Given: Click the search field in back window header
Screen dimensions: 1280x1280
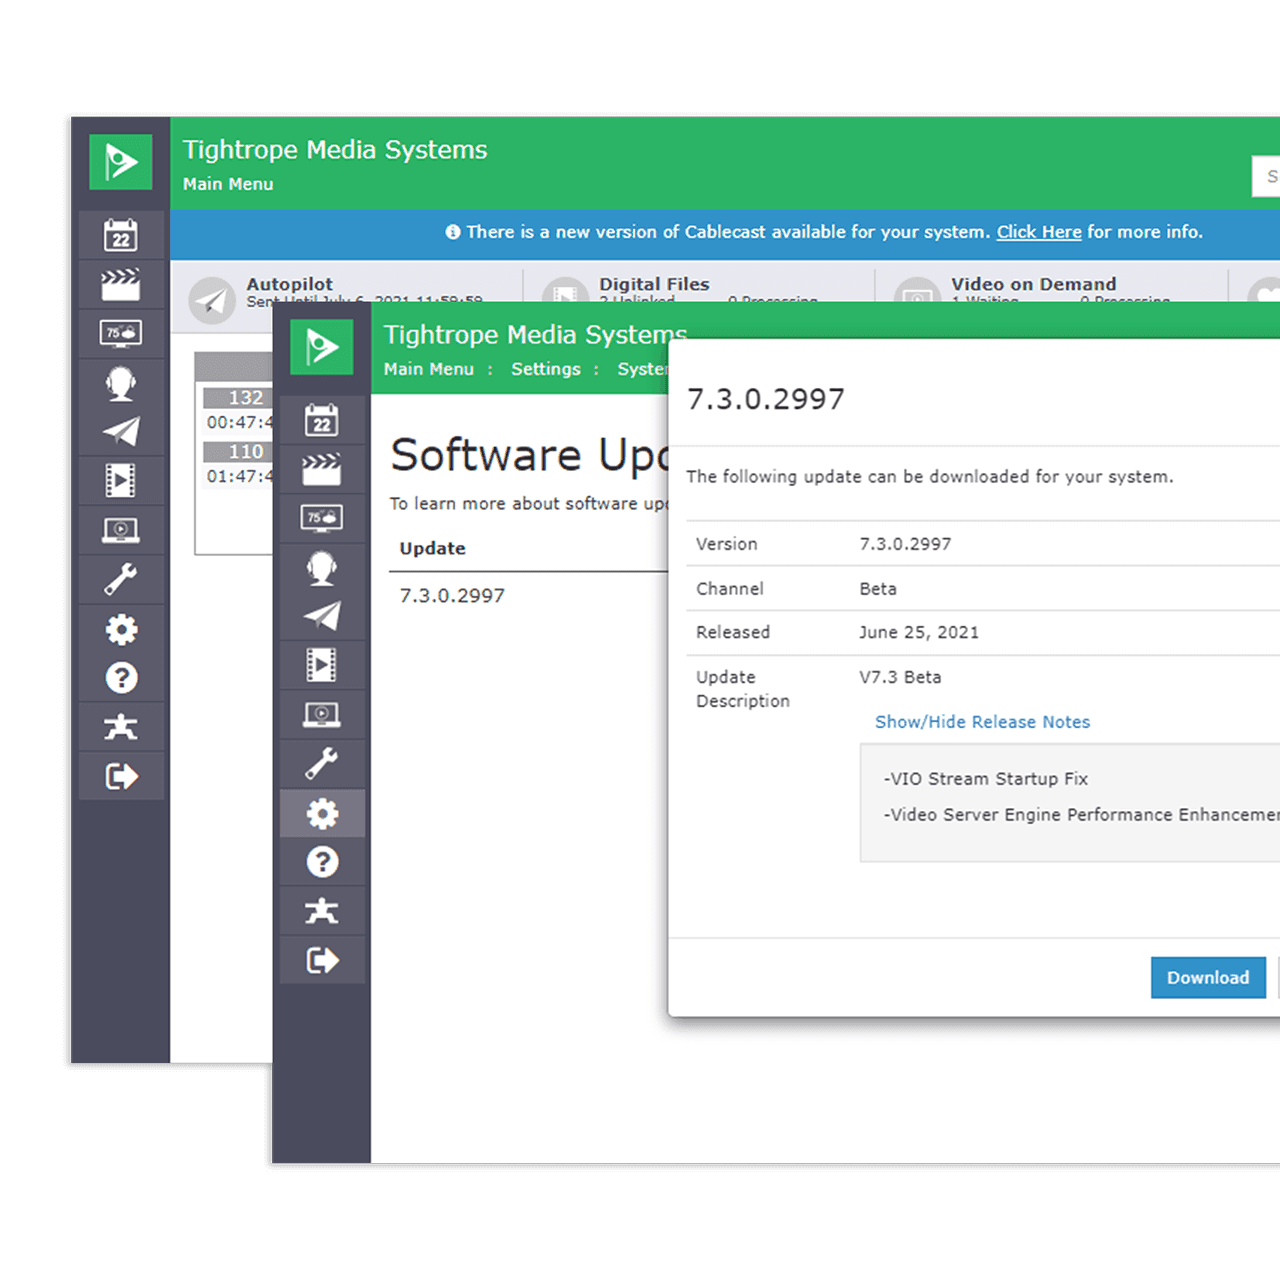Looking at the screenshot, I should pos(1266,176).
